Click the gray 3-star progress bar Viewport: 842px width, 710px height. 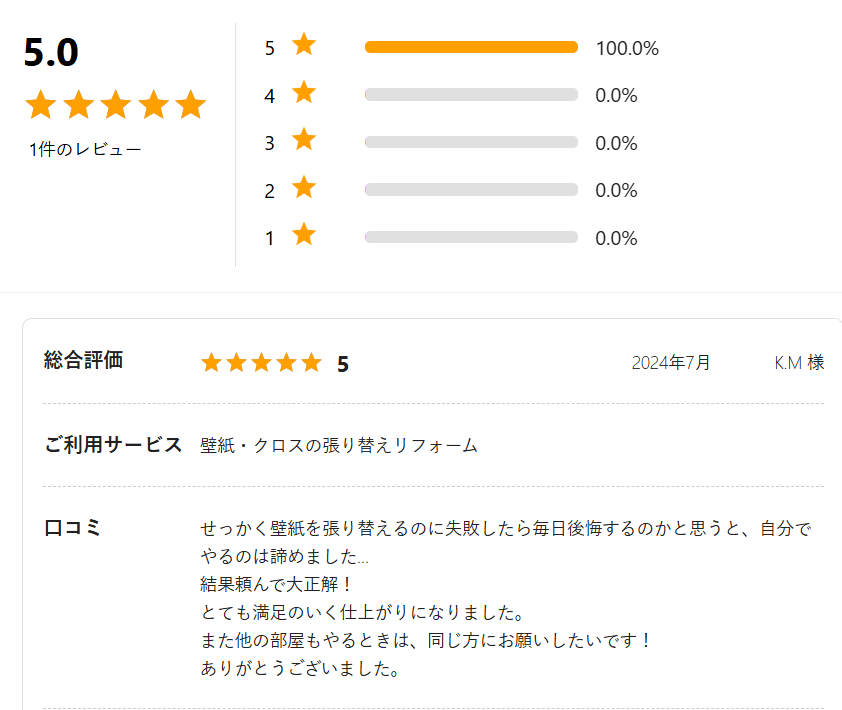[x=471, y=142]
